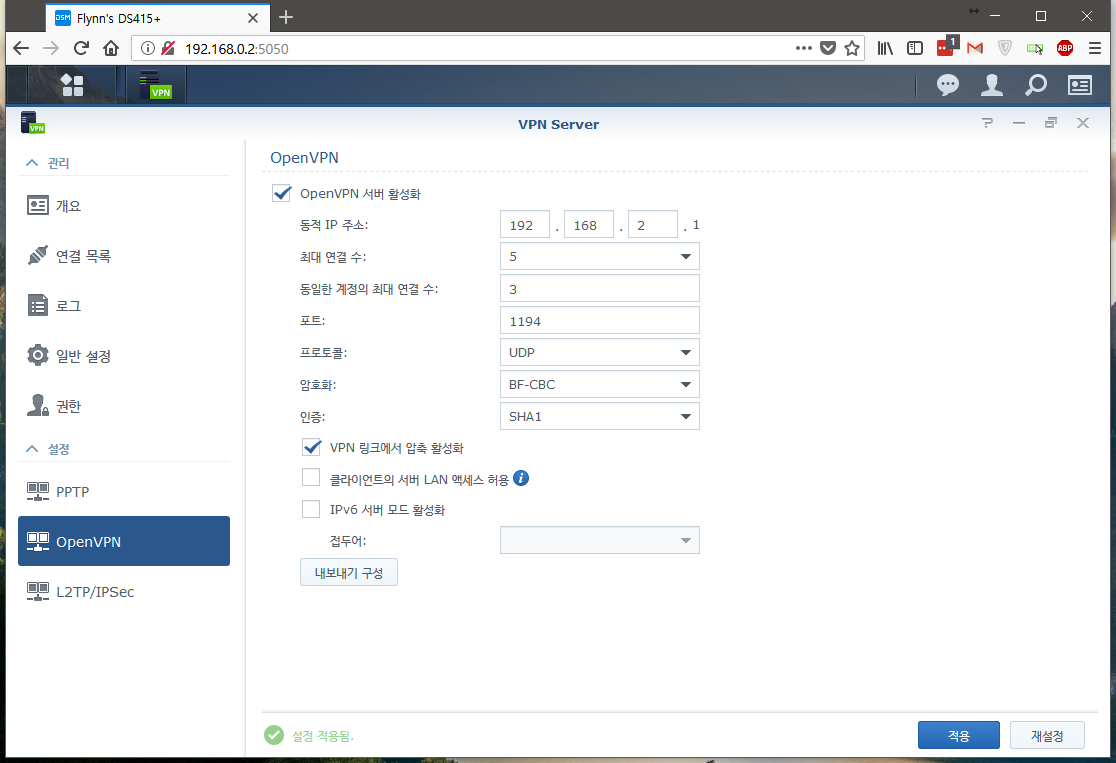Click 내보내기 구성 export button

[x=349, y=572]
